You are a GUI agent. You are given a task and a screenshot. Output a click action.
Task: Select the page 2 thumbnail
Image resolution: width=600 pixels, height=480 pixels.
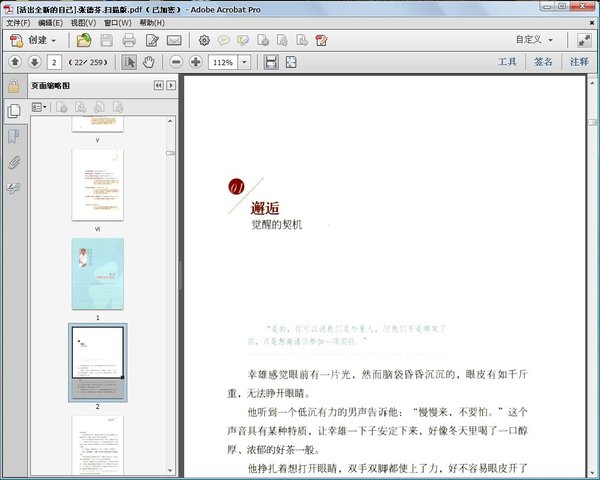98,362
